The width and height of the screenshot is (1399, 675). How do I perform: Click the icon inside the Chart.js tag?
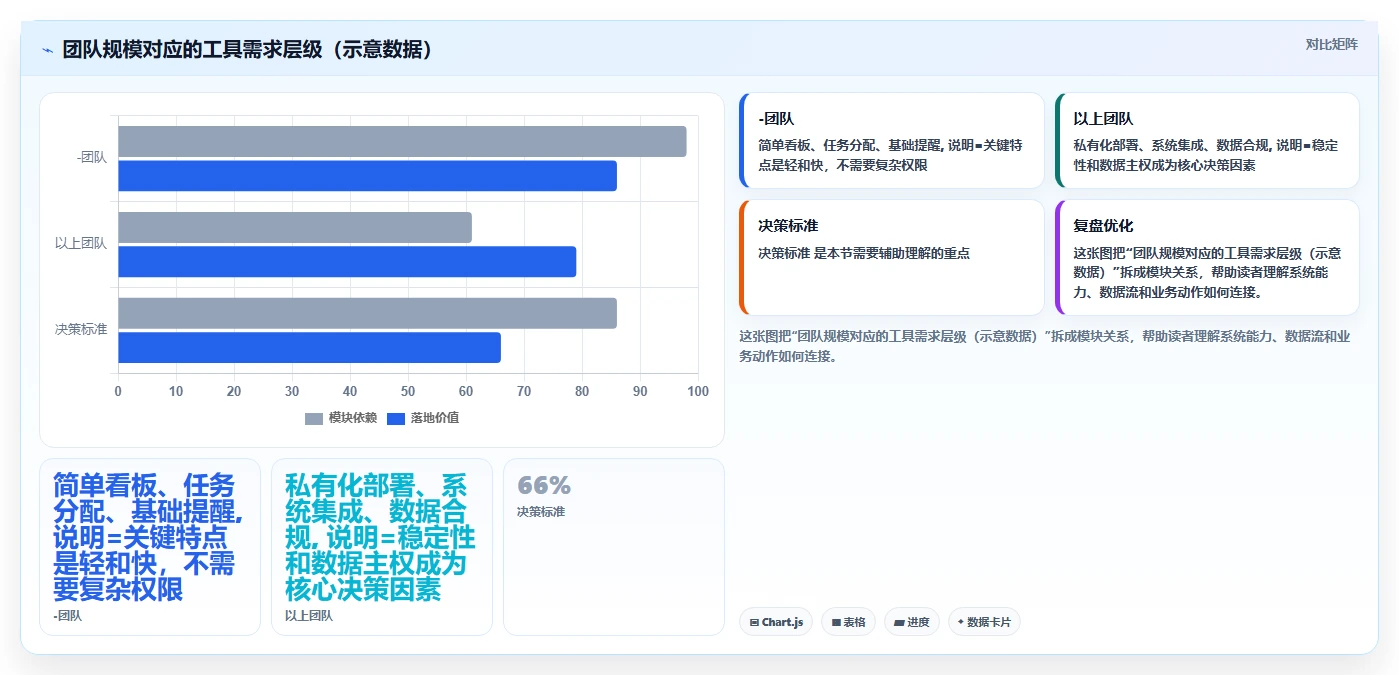[x=754, y=623]
